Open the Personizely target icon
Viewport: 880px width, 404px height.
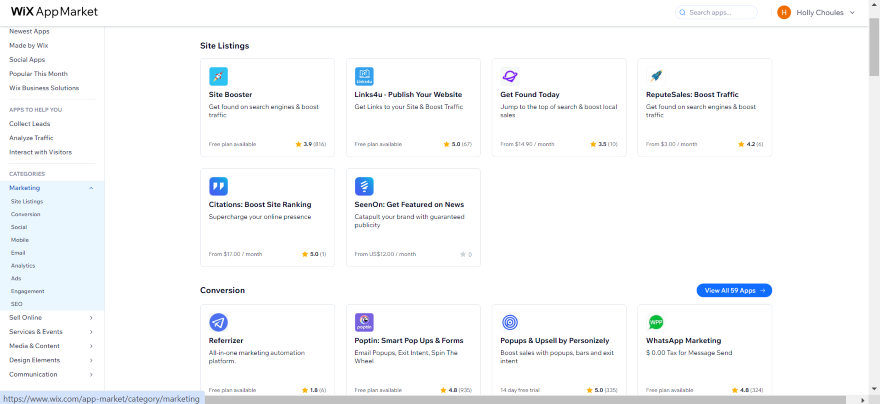pos(510,323)
